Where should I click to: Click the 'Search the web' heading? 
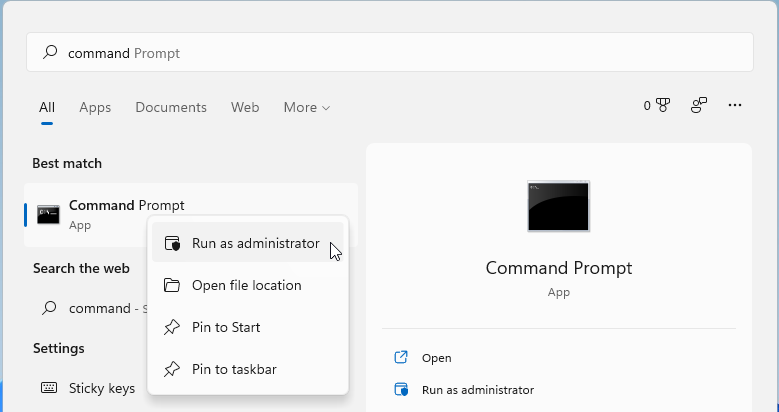(x=81, y=268)
